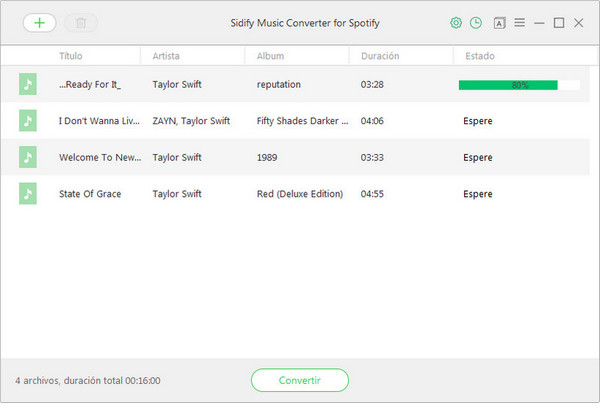Open conversion history clock icon
The width and height of the screenshot is (600, 403).
click(x=476, y=23)
